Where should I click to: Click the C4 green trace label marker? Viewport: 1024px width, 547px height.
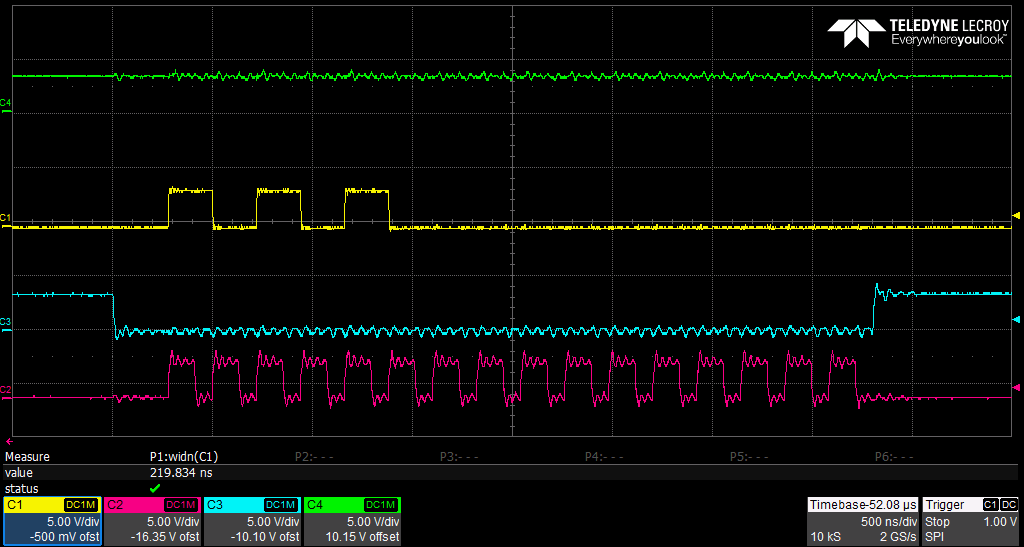tap(6, 104)
